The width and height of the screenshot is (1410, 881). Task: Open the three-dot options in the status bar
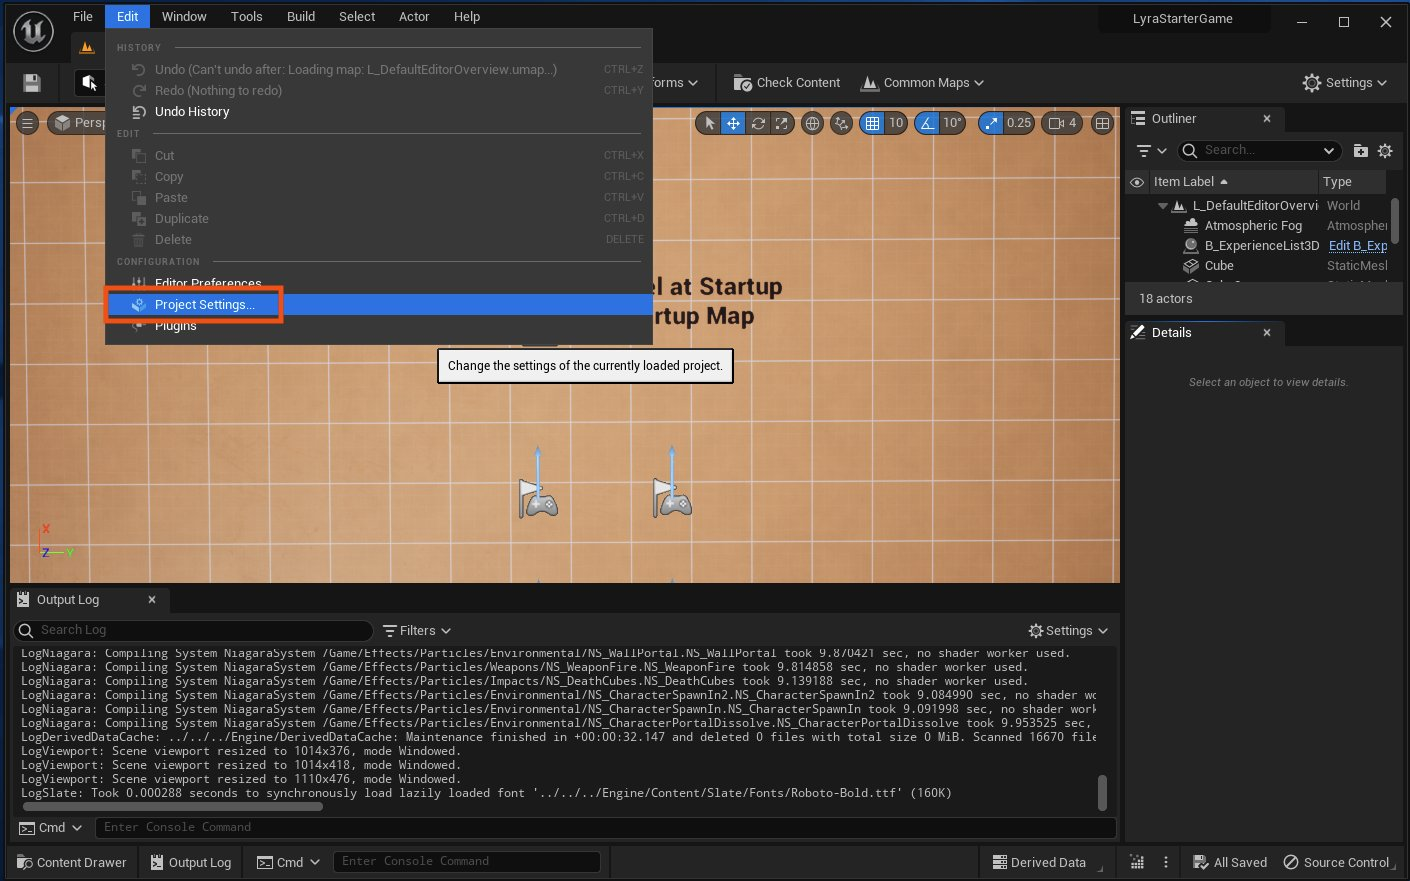[x=1166, y=862]
